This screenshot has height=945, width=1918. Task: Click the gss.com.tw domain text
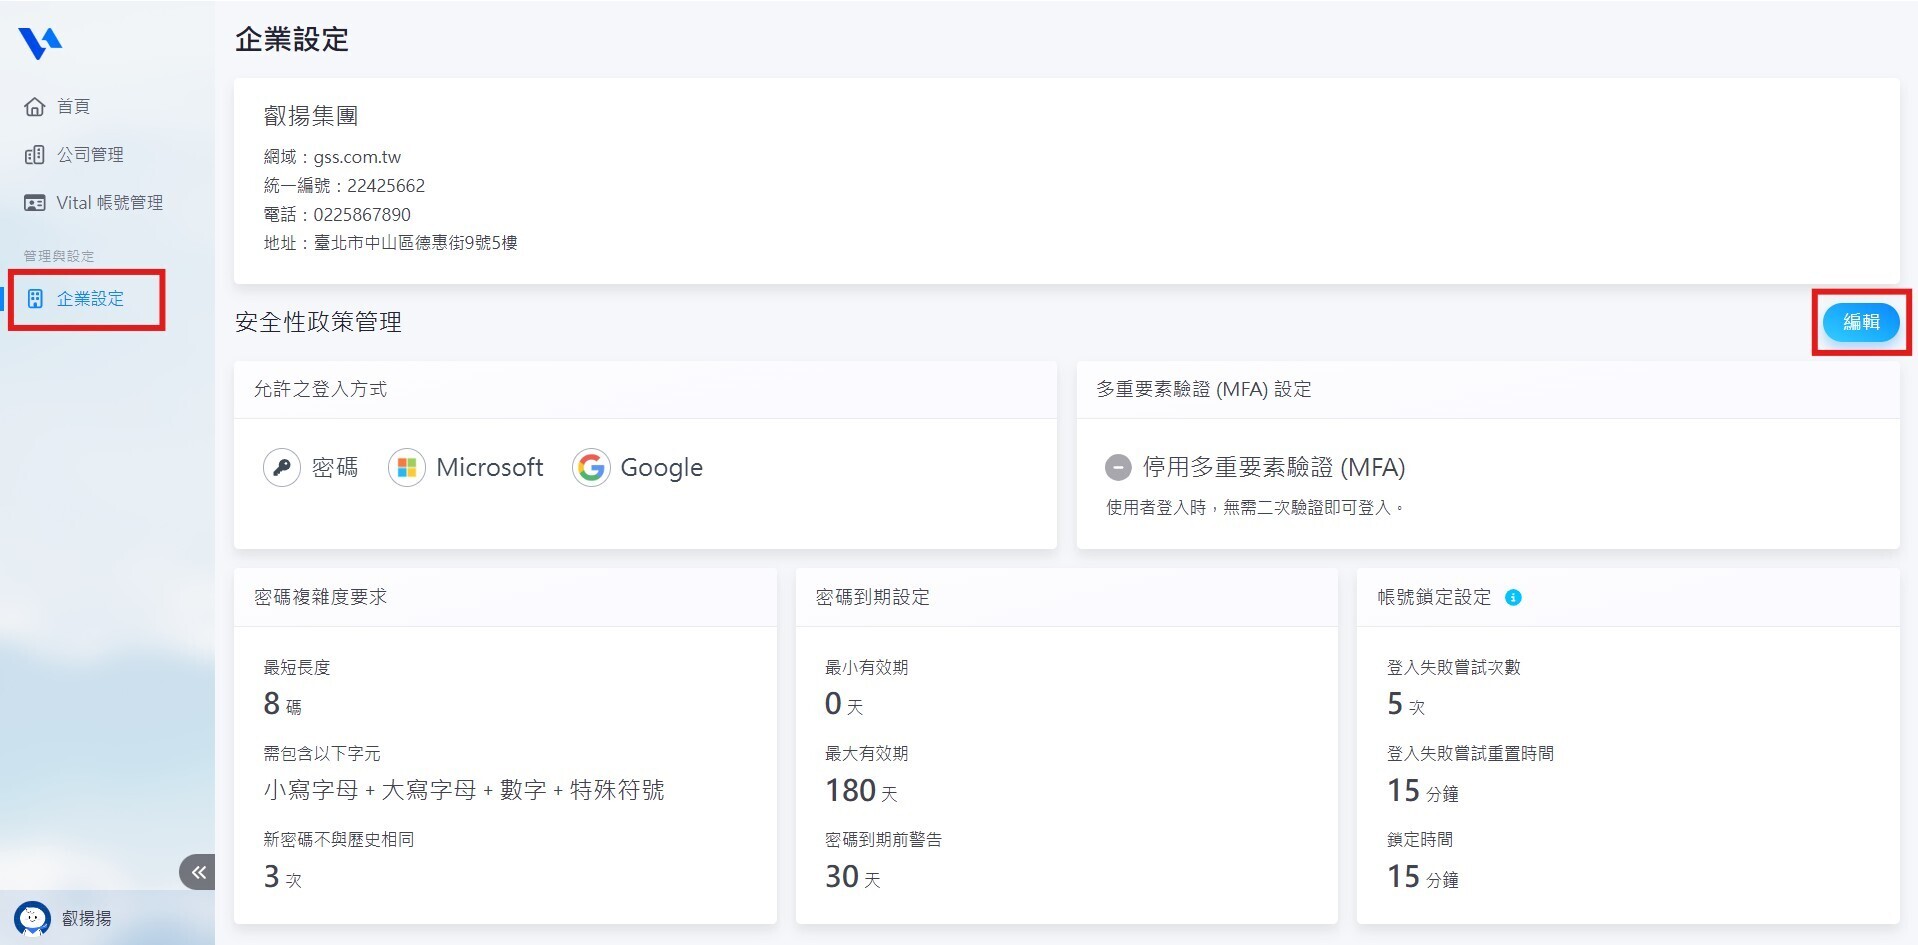(358, 156)
